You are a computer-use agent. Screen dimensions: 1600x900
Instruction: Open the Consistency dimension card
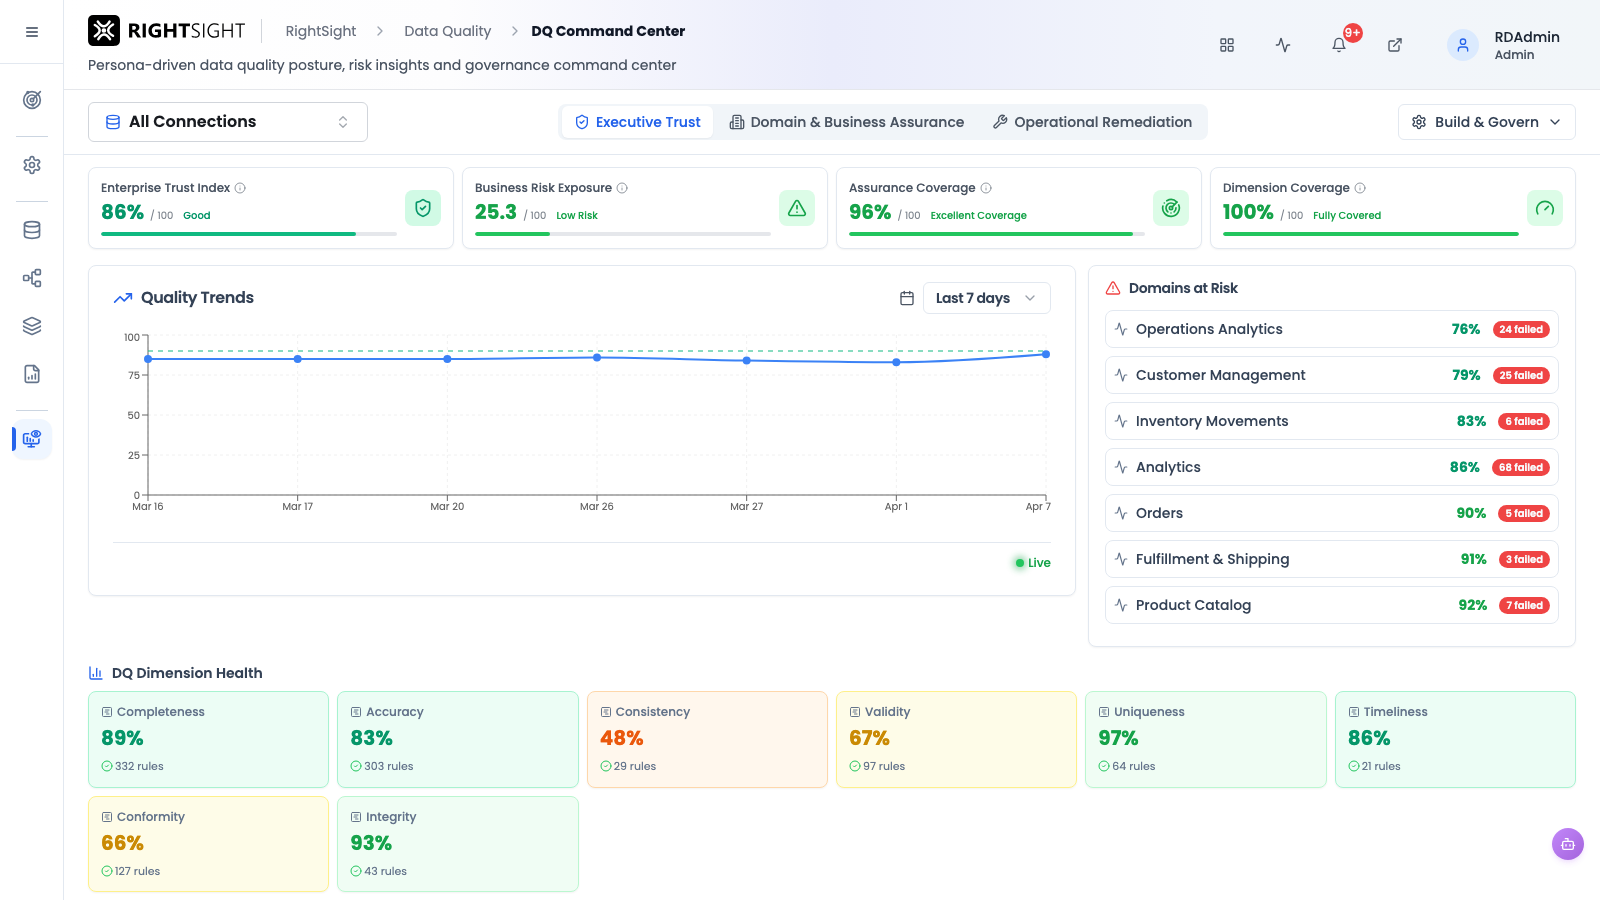(x=707, y=739)
